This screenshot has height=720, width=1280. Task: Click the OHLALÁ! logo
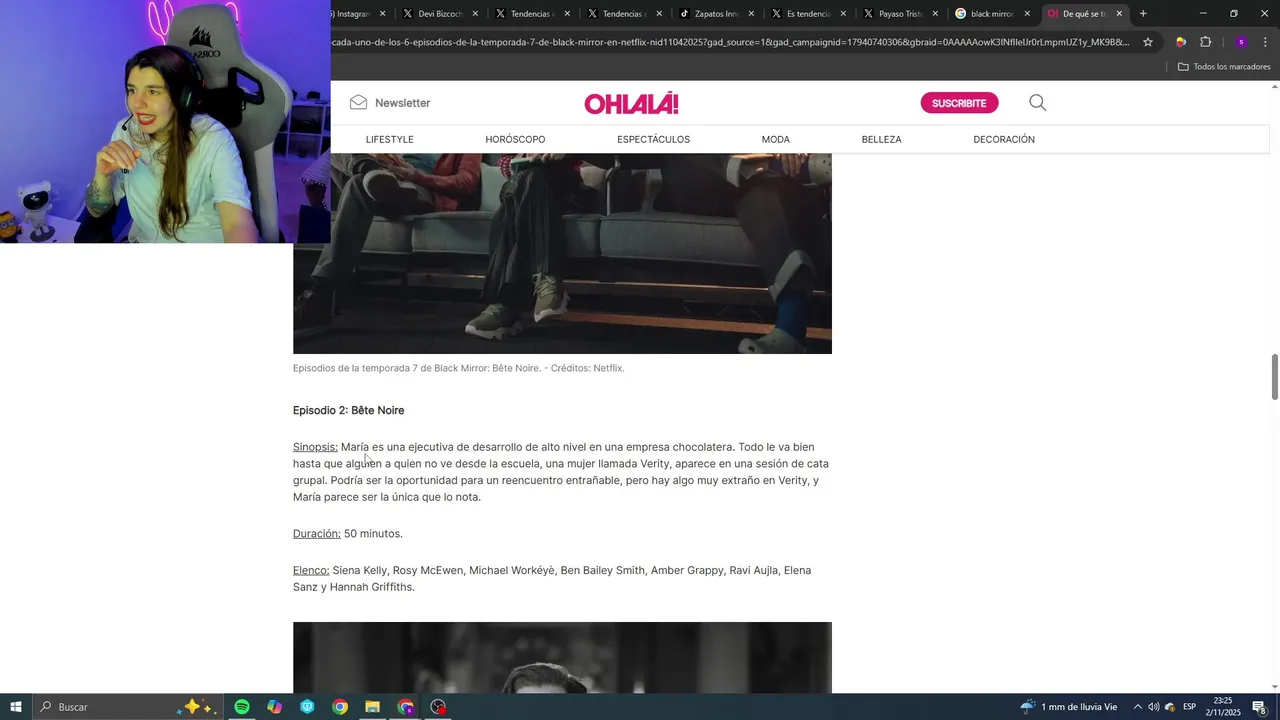pos(631,104)
